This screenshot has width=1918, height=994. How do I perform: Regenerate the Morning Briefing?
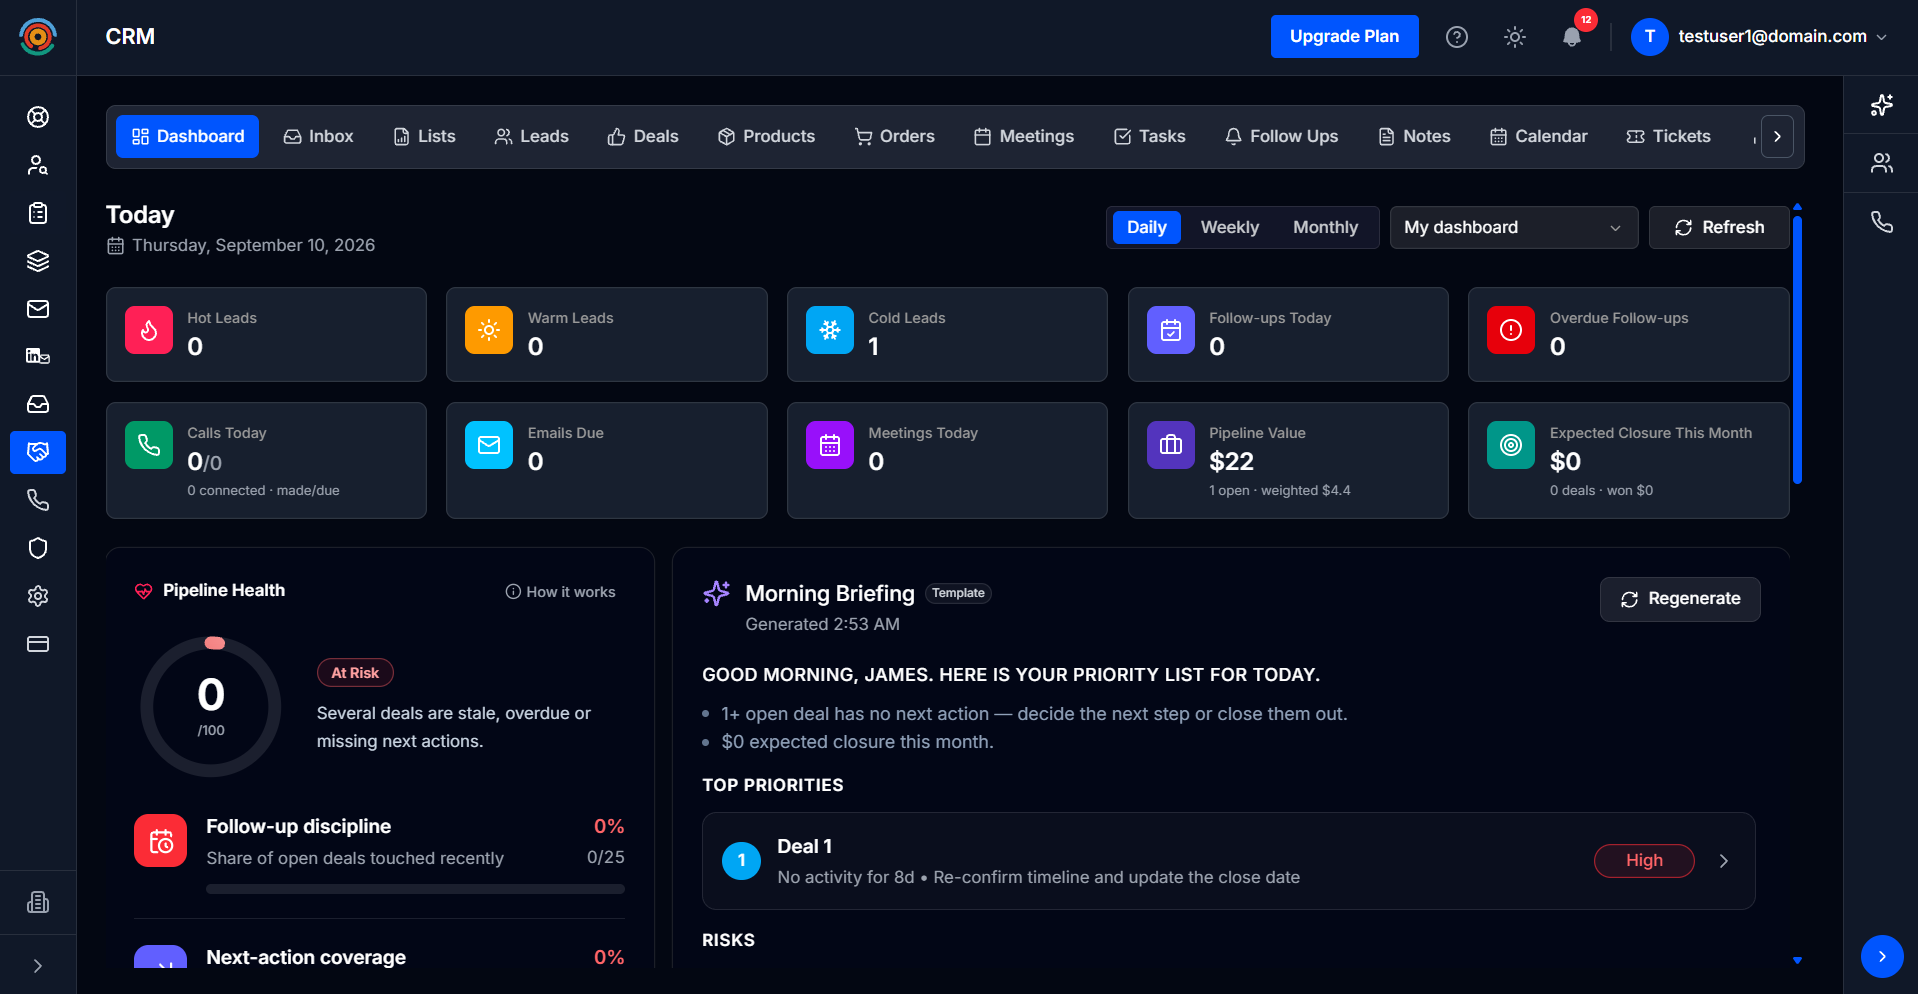tap(1680, 599)
